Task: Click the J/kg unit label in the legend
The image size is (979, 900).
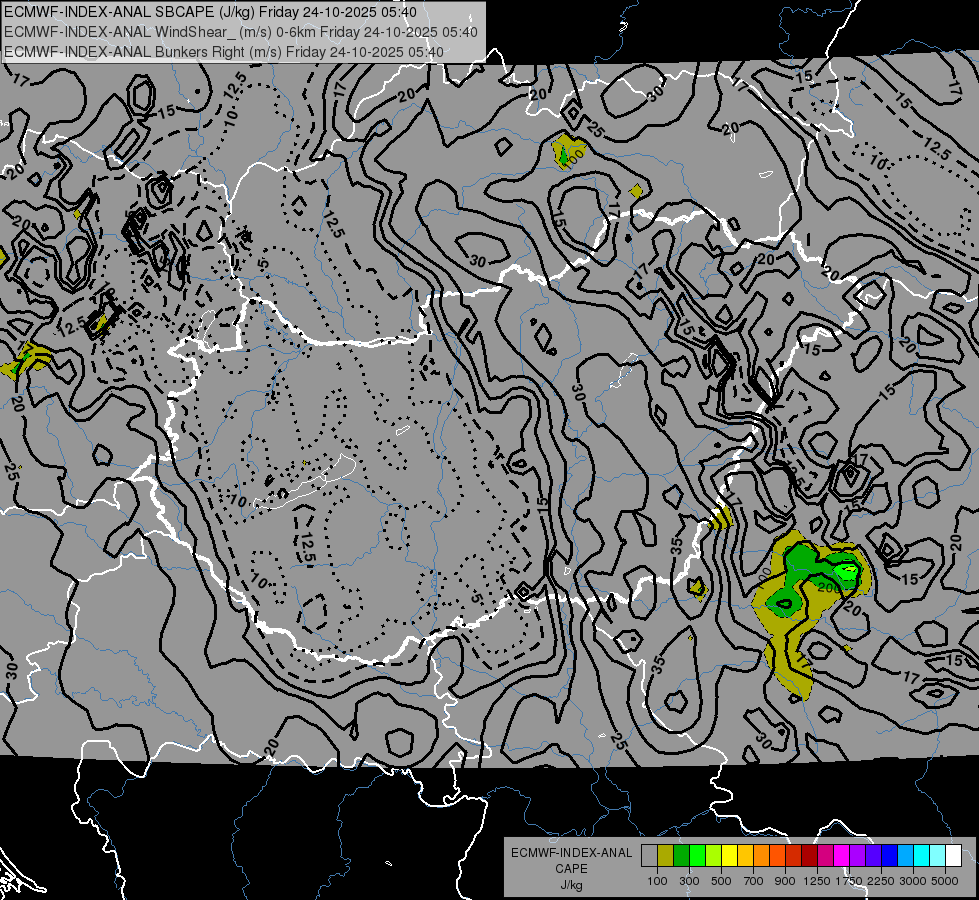Action: [x=571, y=885]
